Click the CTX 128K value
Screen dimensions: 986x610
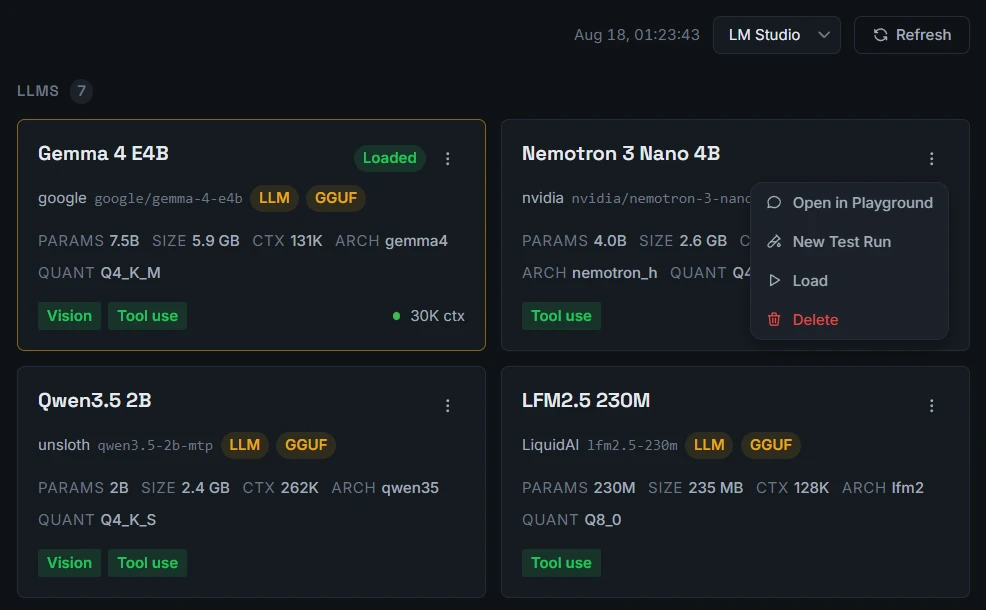point(811,488)
